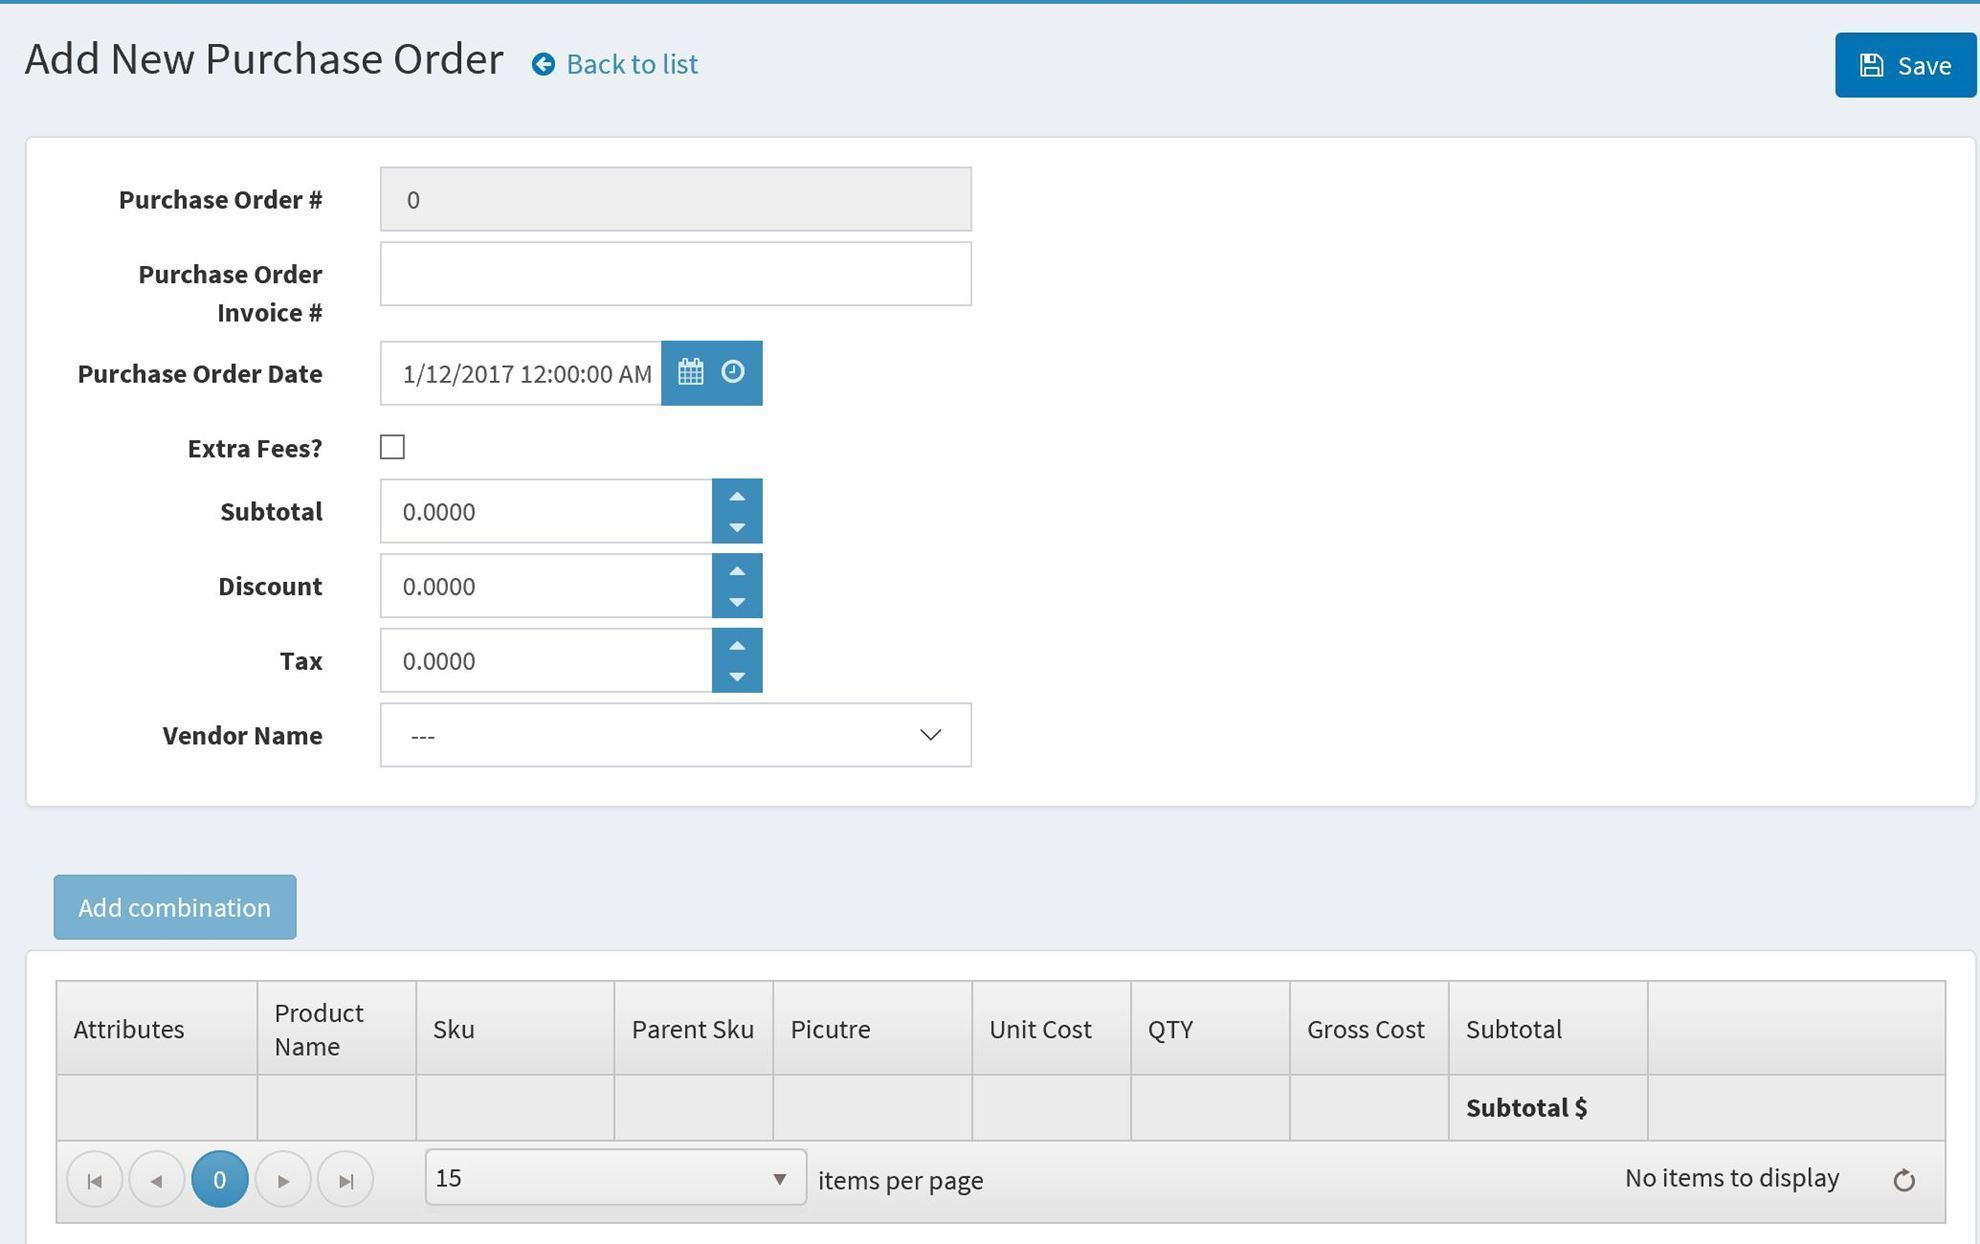
Task: Enable the Extra Fees checkbox
Action: click(392, 447)
